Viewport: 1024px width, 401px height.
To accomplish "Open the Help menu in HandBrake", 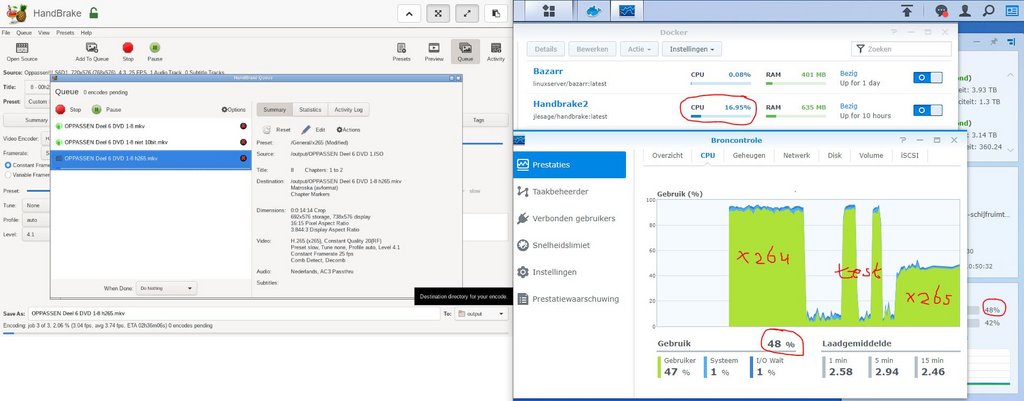I will pyautogui.click(x=86, y=33).
